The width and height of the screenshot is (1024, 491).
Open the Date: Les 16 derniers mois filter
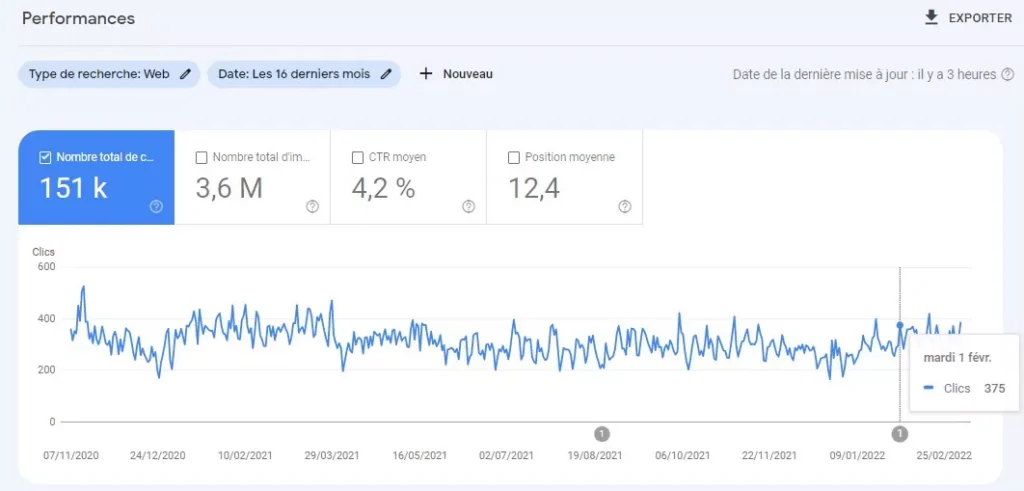[x=294, y=74]
